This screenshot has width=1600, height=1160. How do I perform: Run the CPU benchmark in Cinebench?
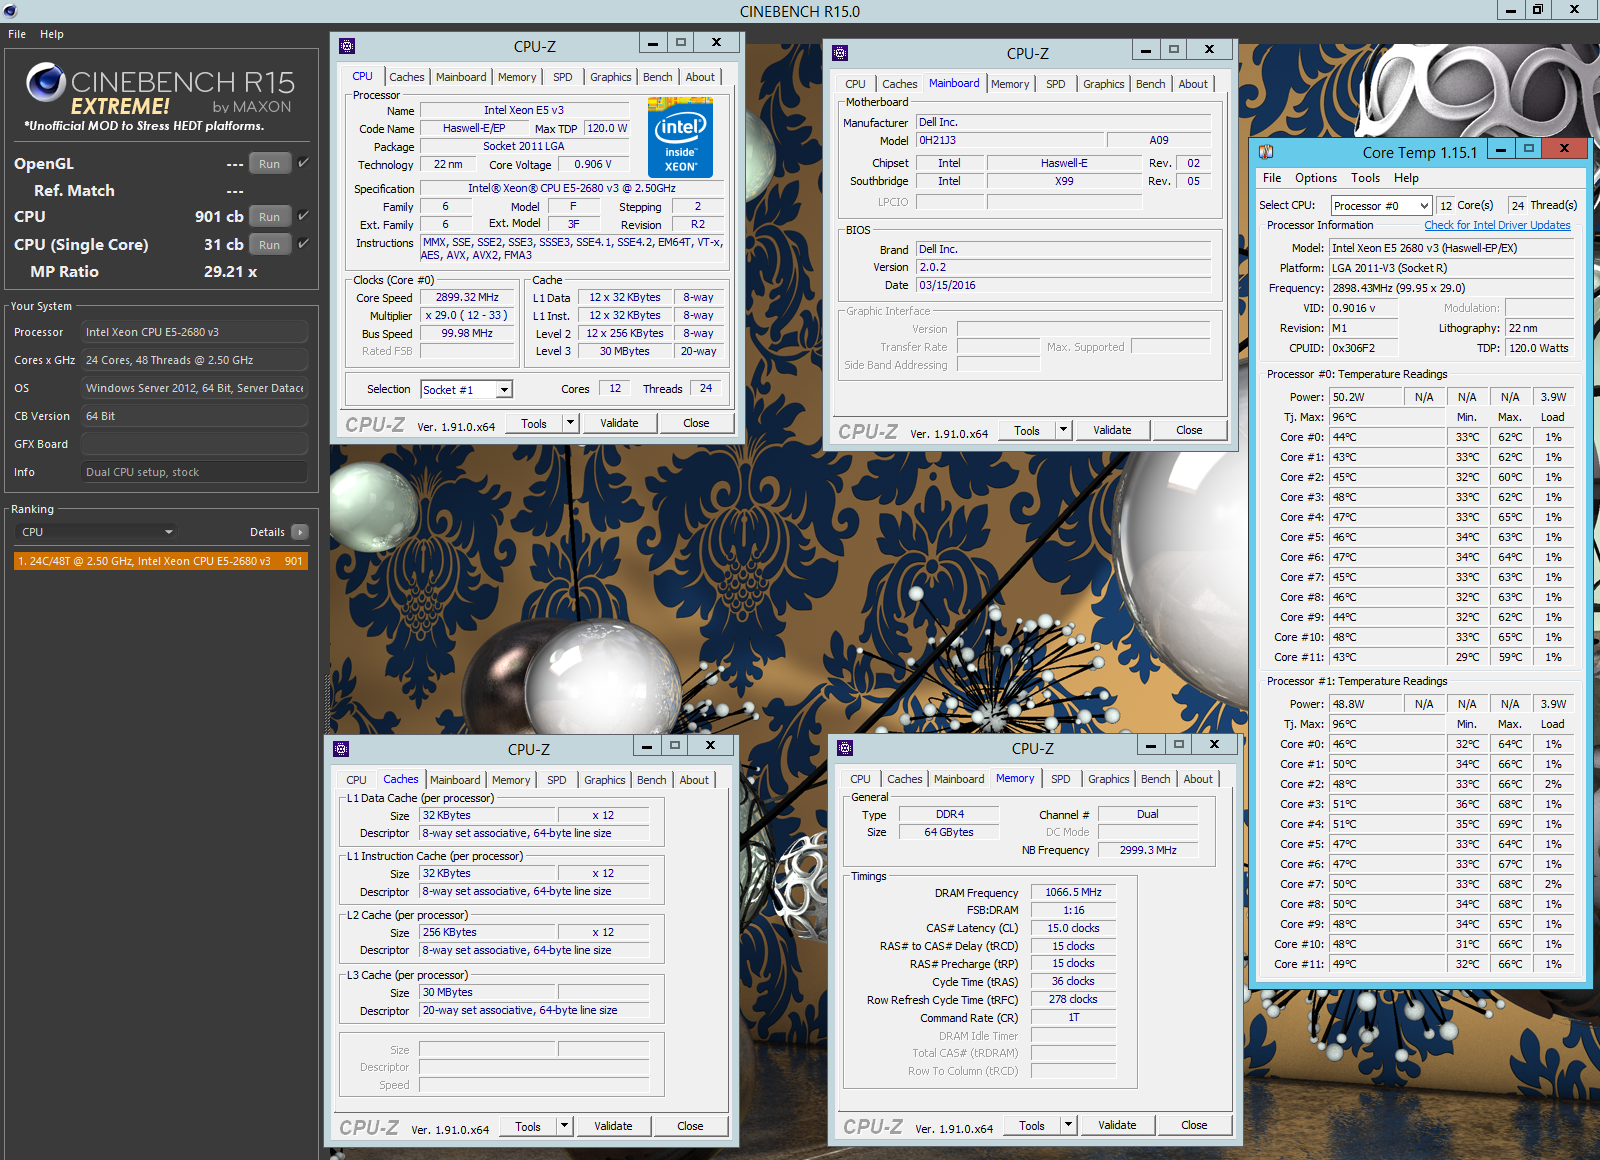pyautogui.click(x=270, y=216)
